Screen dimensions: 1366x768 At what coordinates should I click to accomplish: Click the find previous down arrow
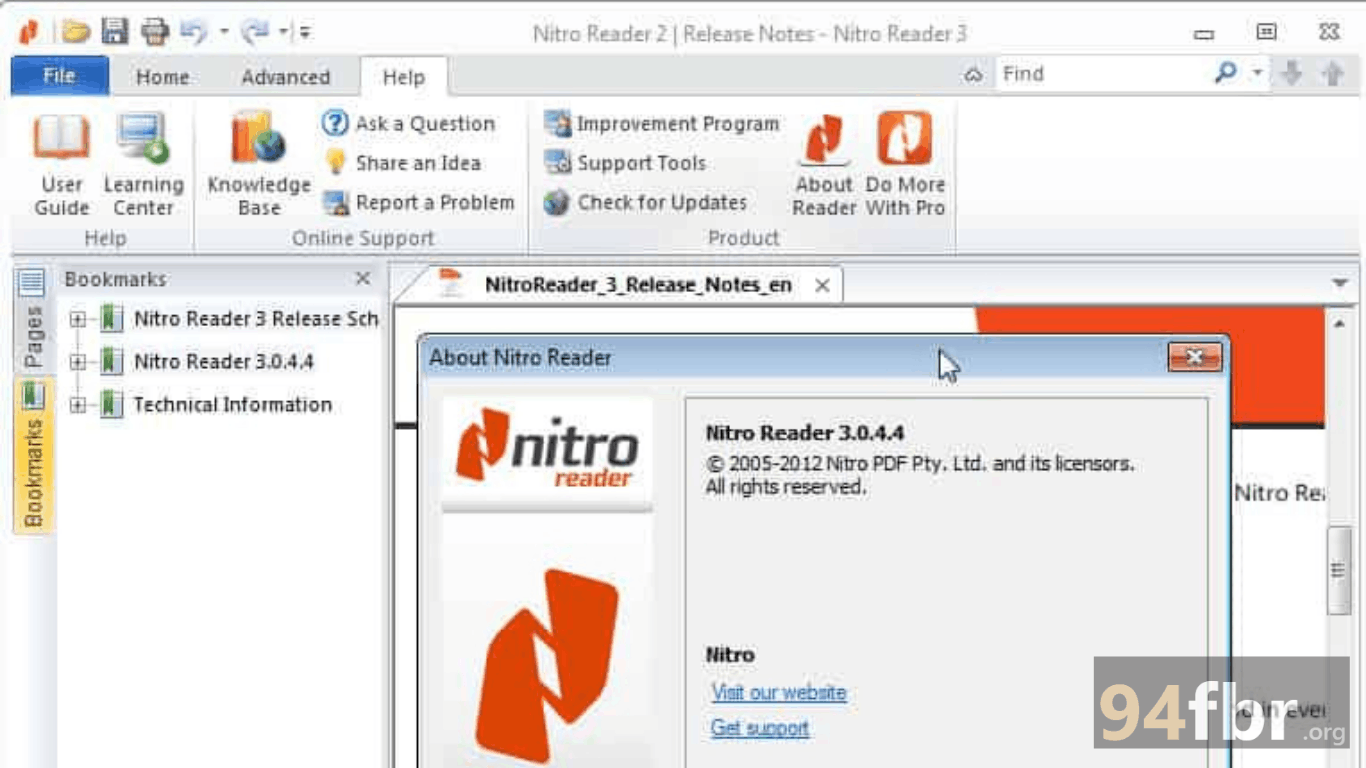click(1292, 73)
